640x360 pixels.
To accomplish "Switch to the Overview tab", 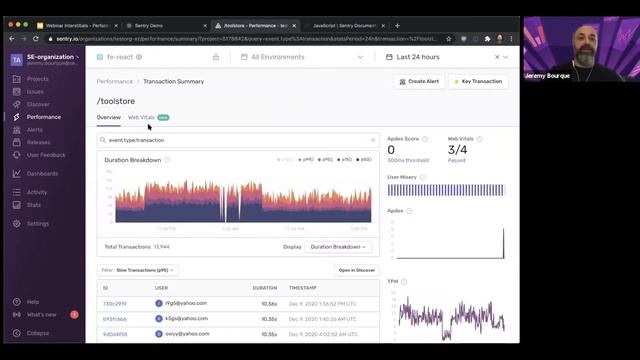I will (x=109, y=118).
